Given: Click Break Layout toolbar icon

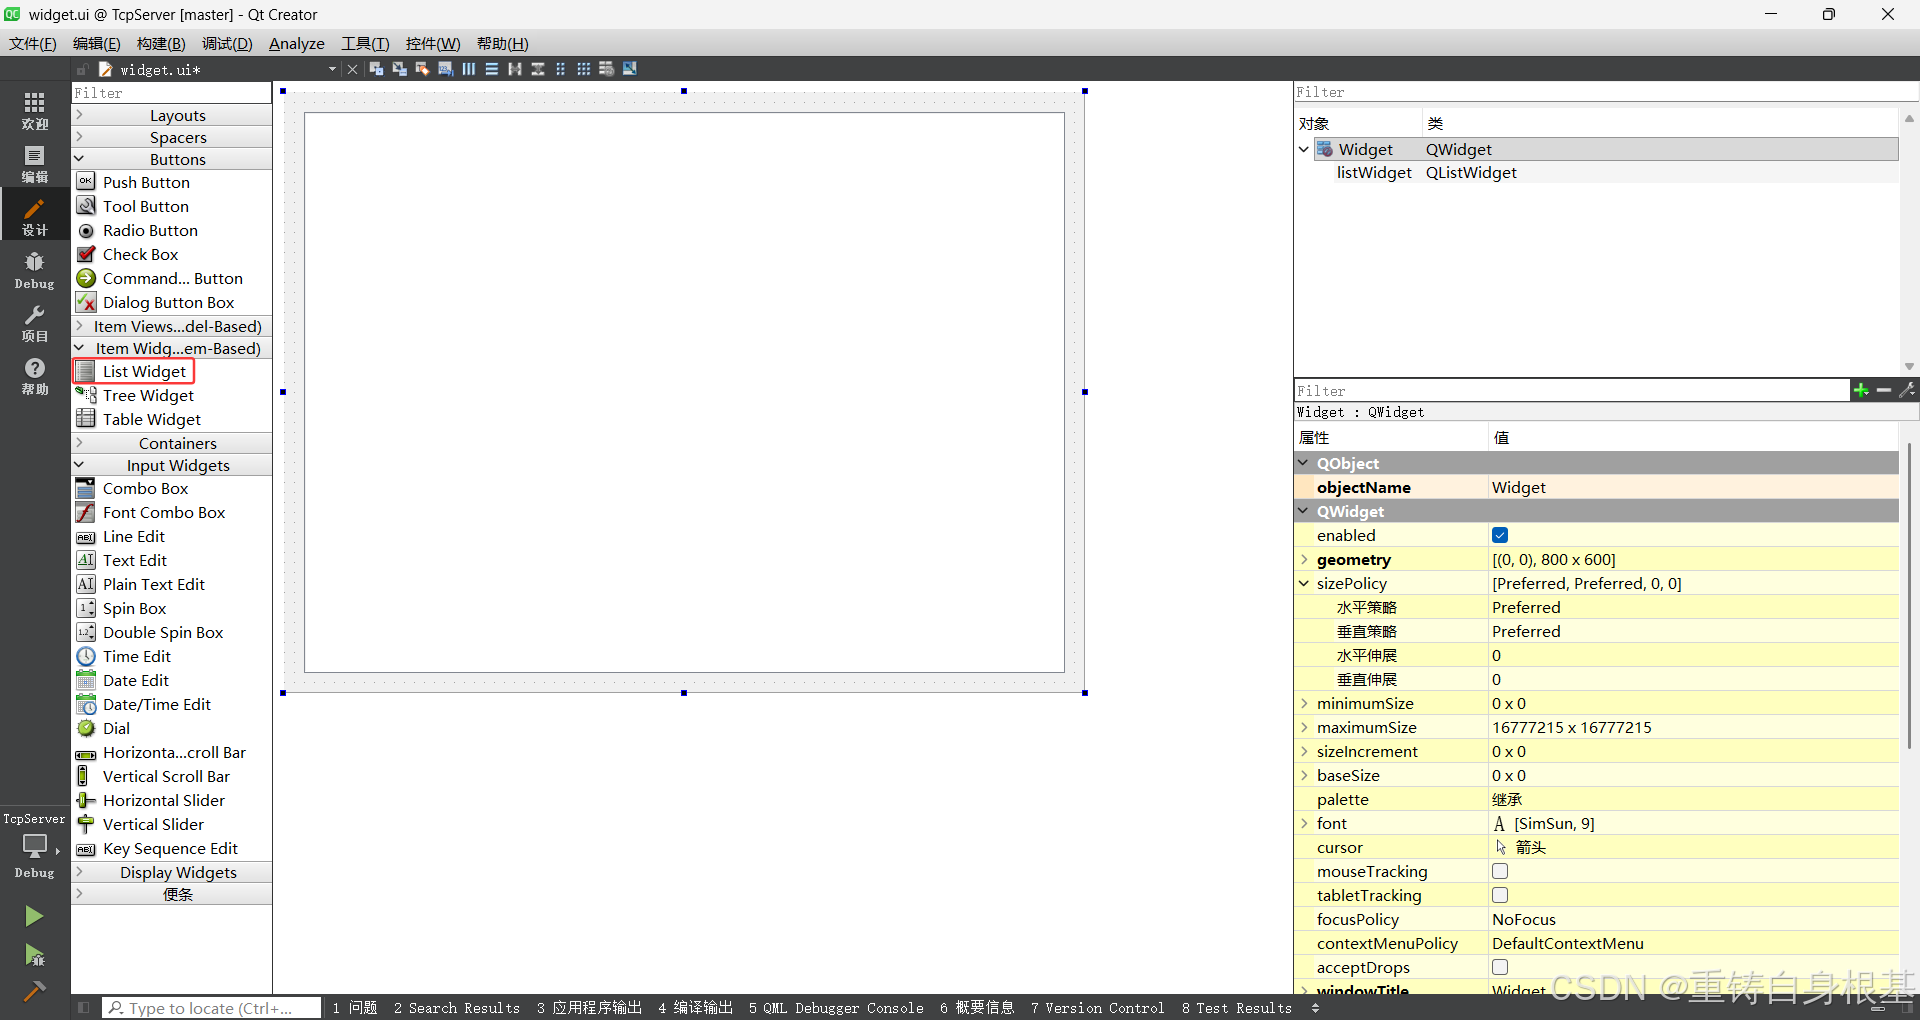Looking at the screenshot, I should click(x=606, y=69).
